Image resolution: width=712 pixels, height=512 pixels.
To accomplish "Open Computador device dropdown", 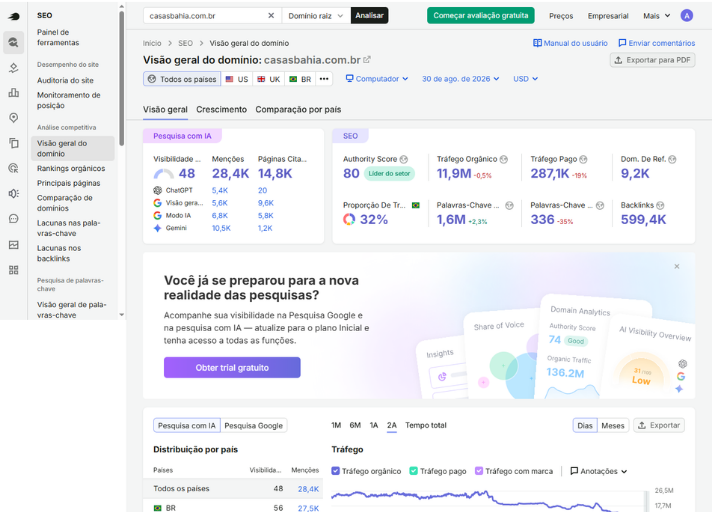I will 377,79.
